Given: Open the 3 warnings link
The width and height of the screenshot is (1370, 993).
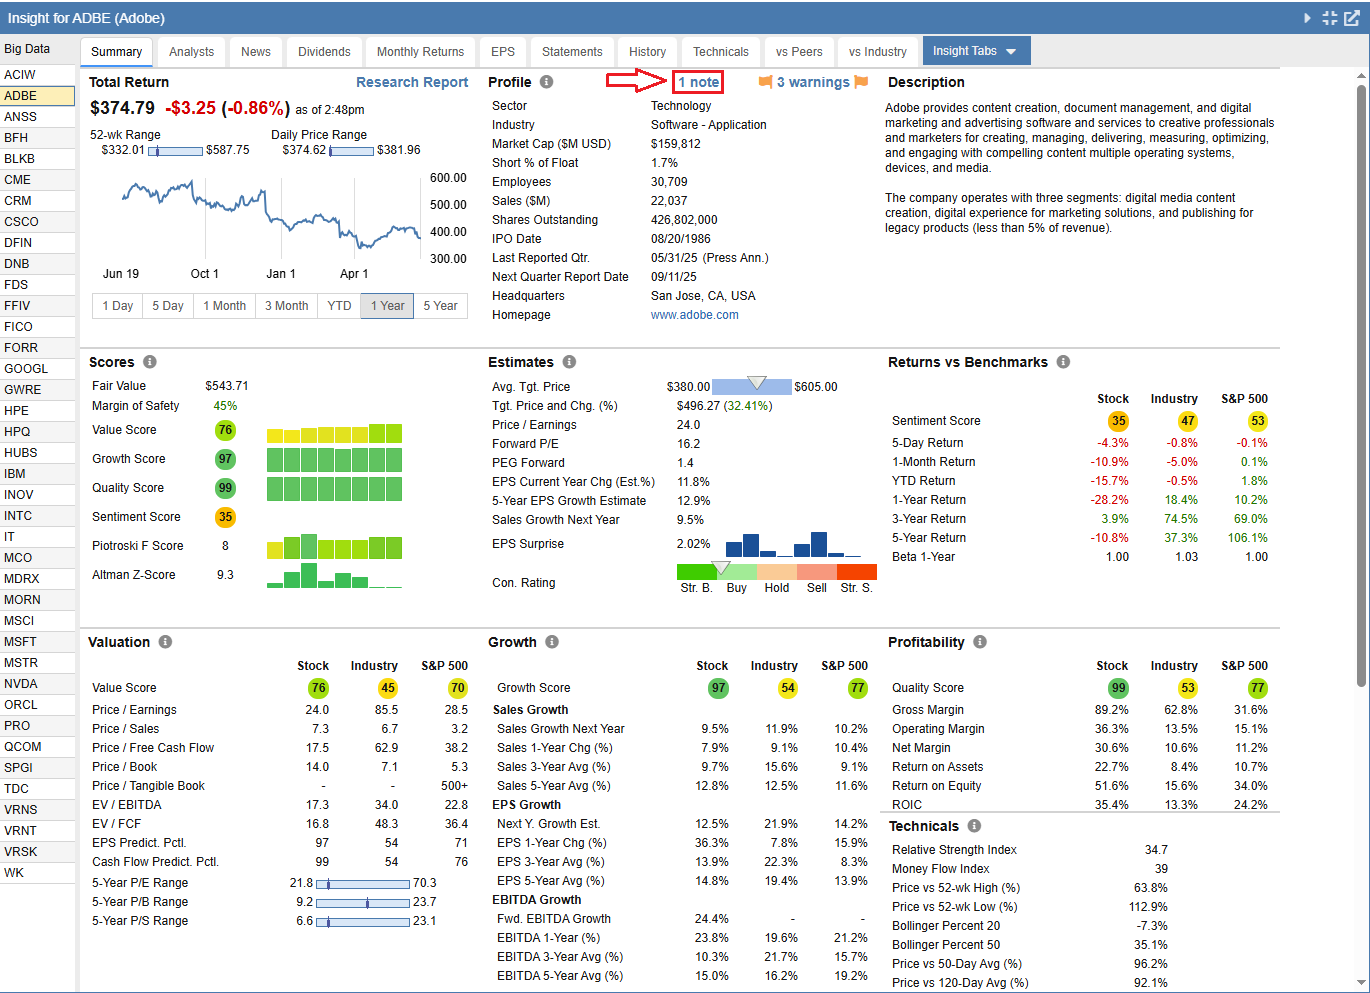Looking at the screenshot, I should point(813,82).
